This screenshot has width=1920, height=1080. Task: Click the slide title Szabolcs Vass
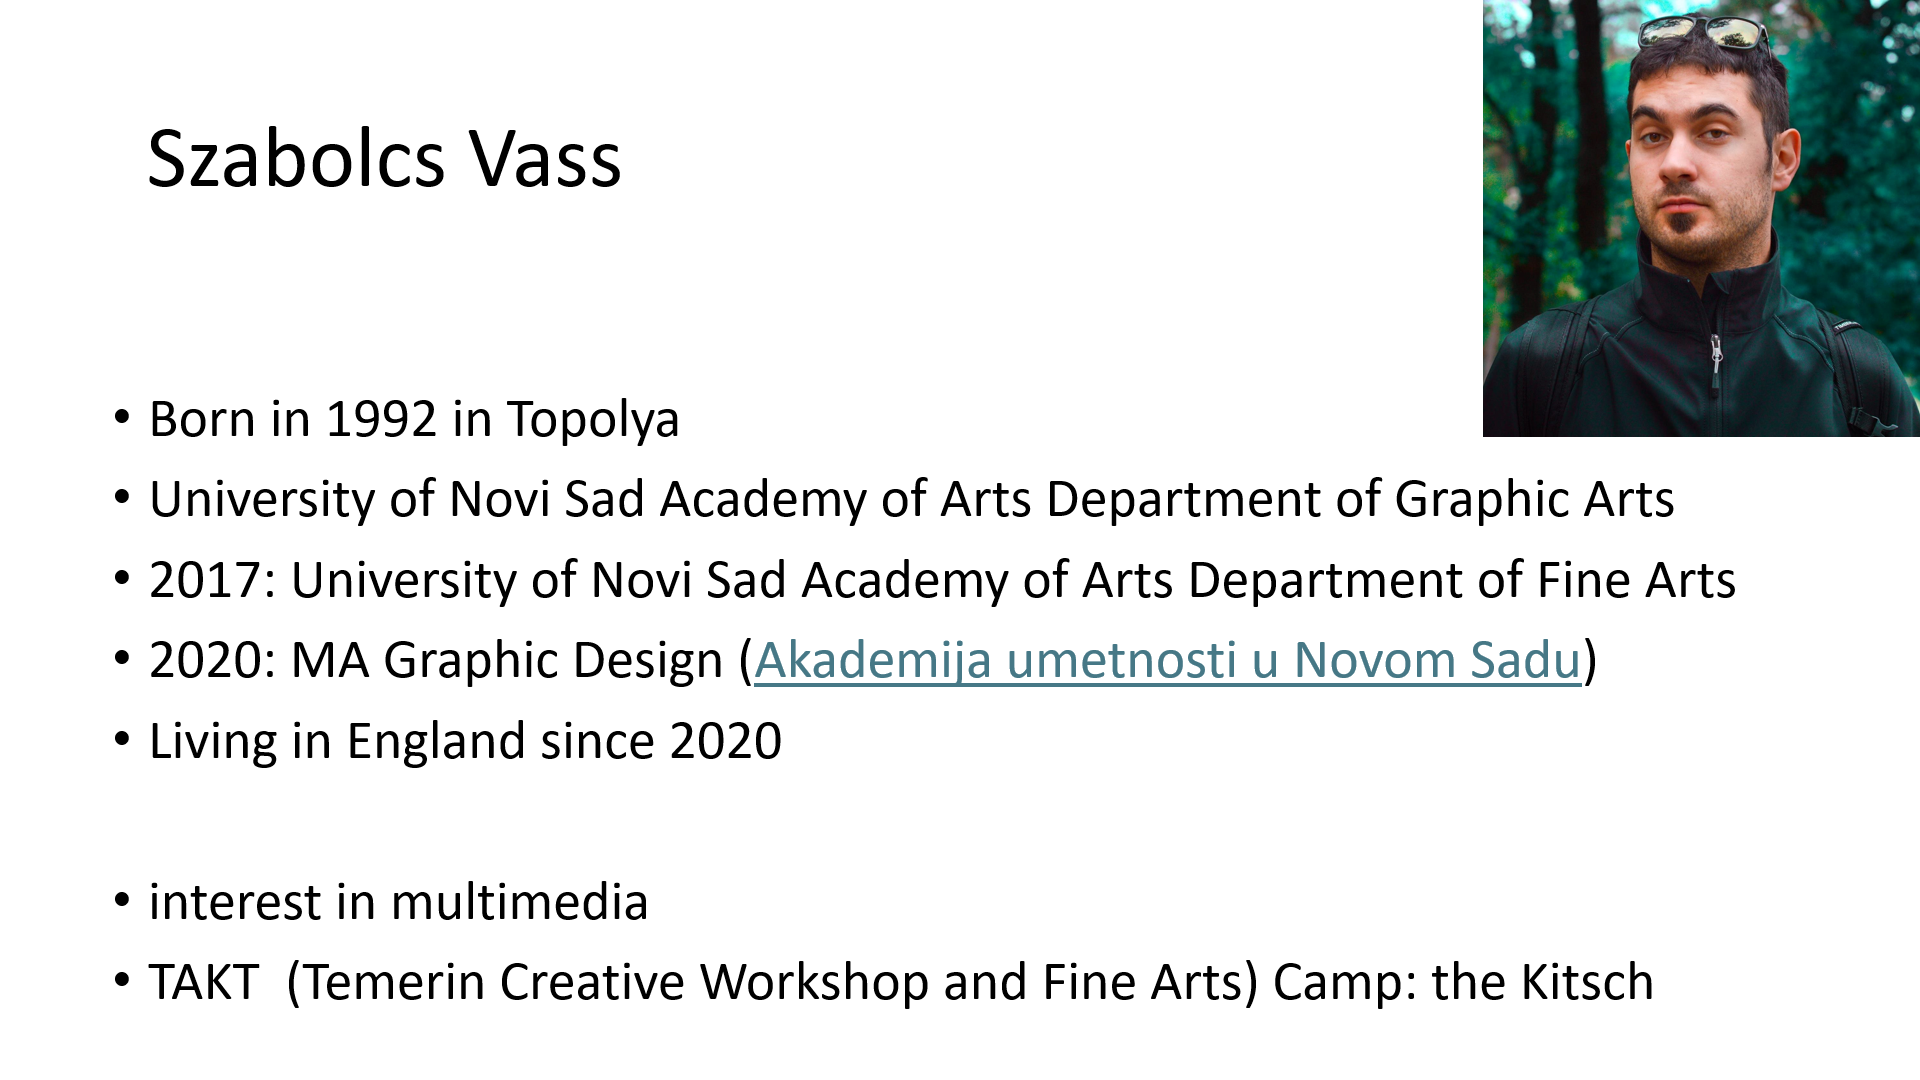(384, 160)
